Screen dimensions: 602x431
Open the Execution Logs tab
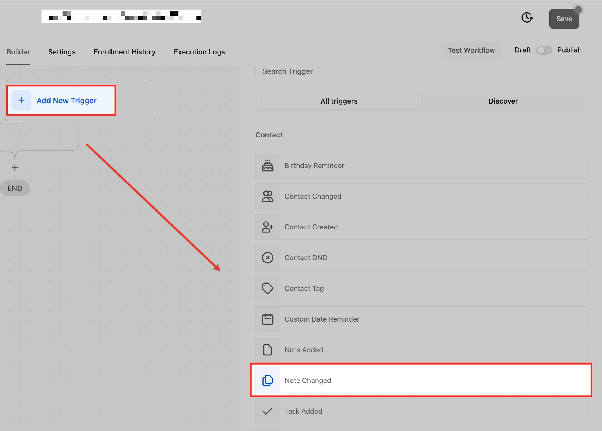199,52
